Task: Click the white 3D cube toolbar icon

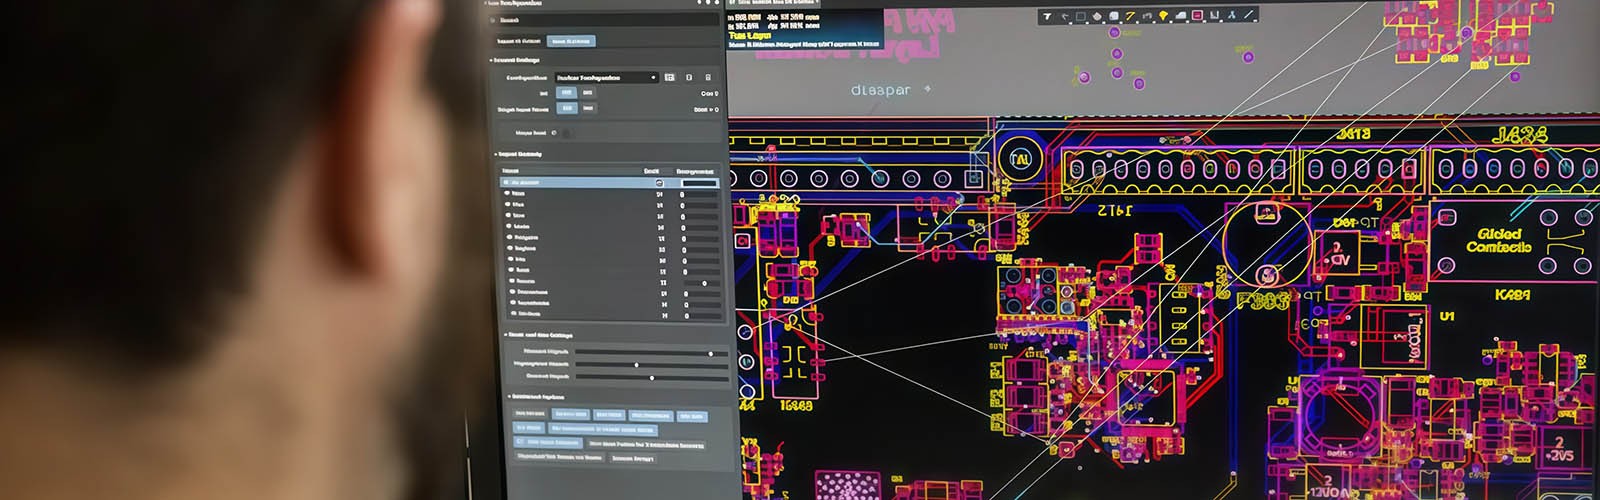Action: click(x=1114, y=16)
